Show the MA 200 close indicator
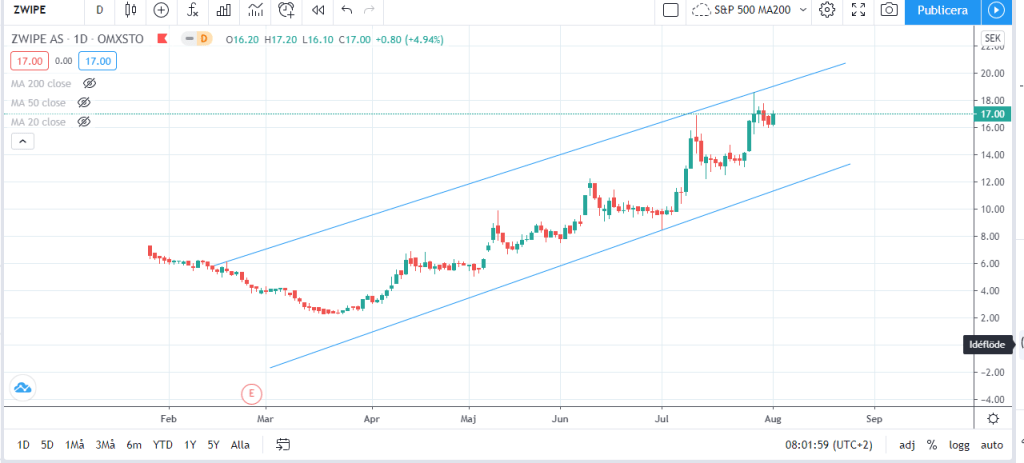 (x=89, y=83)
